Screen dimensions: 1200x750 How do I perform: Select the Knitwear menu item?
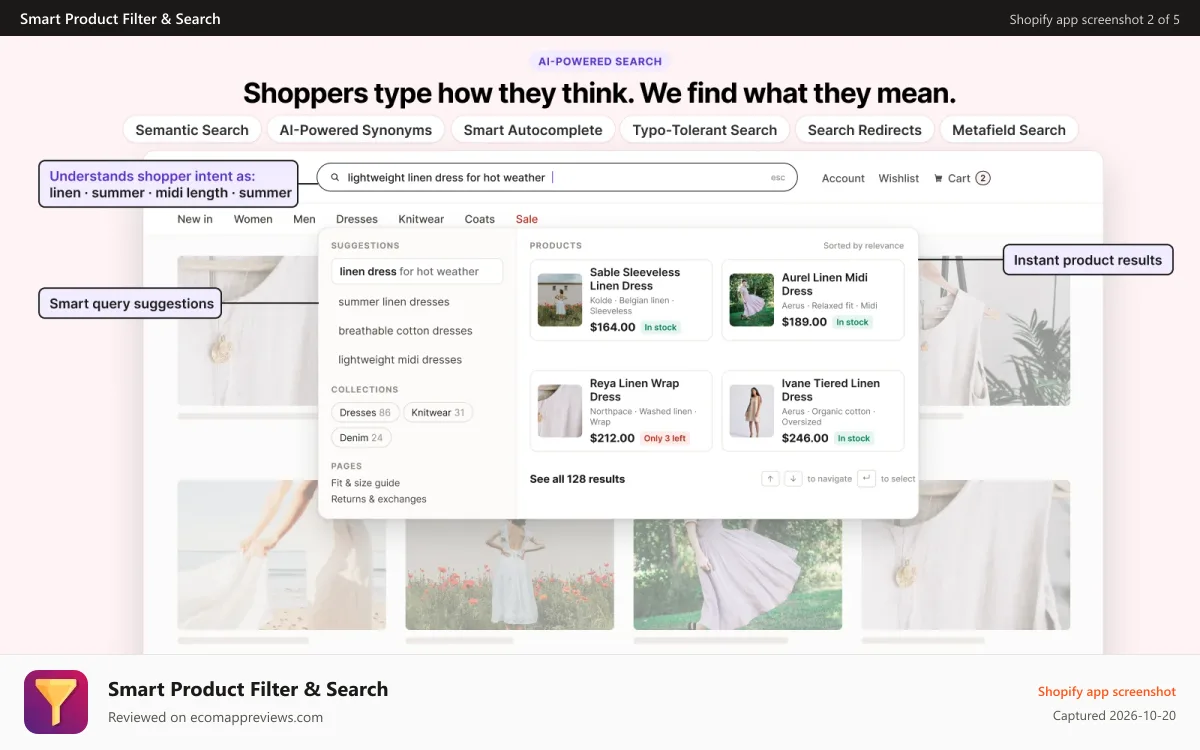coord(421,219)
